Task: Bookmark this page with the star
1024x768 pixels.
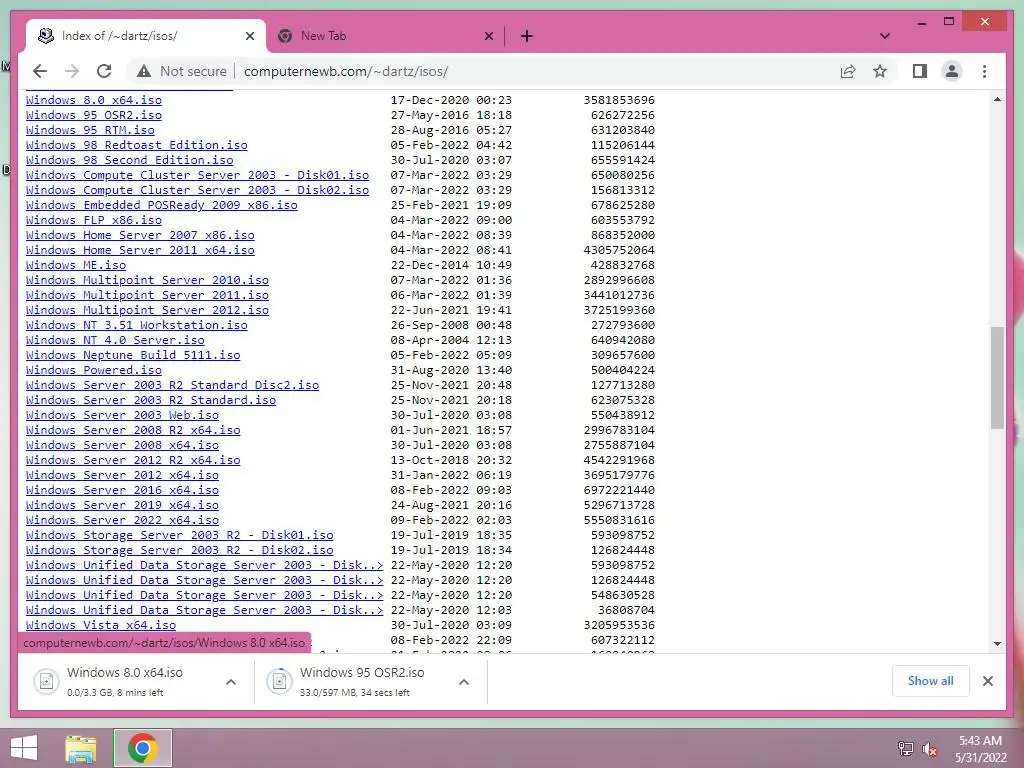Action: coord(880,71)
